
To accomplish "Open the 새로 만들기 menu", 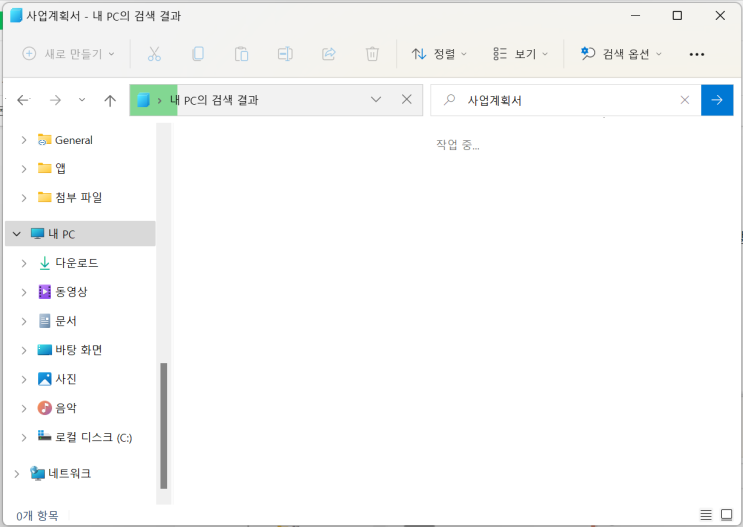I will (69, 54).
